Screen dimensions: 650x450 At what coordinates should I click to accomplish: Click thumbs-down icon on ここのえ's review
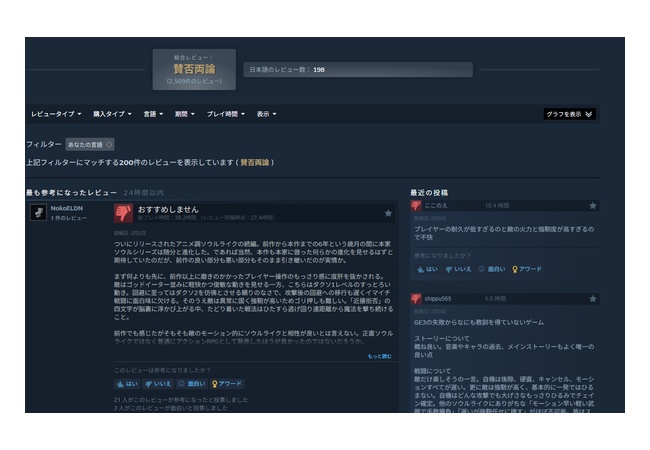pyautogui.click(x=416, y=206)
